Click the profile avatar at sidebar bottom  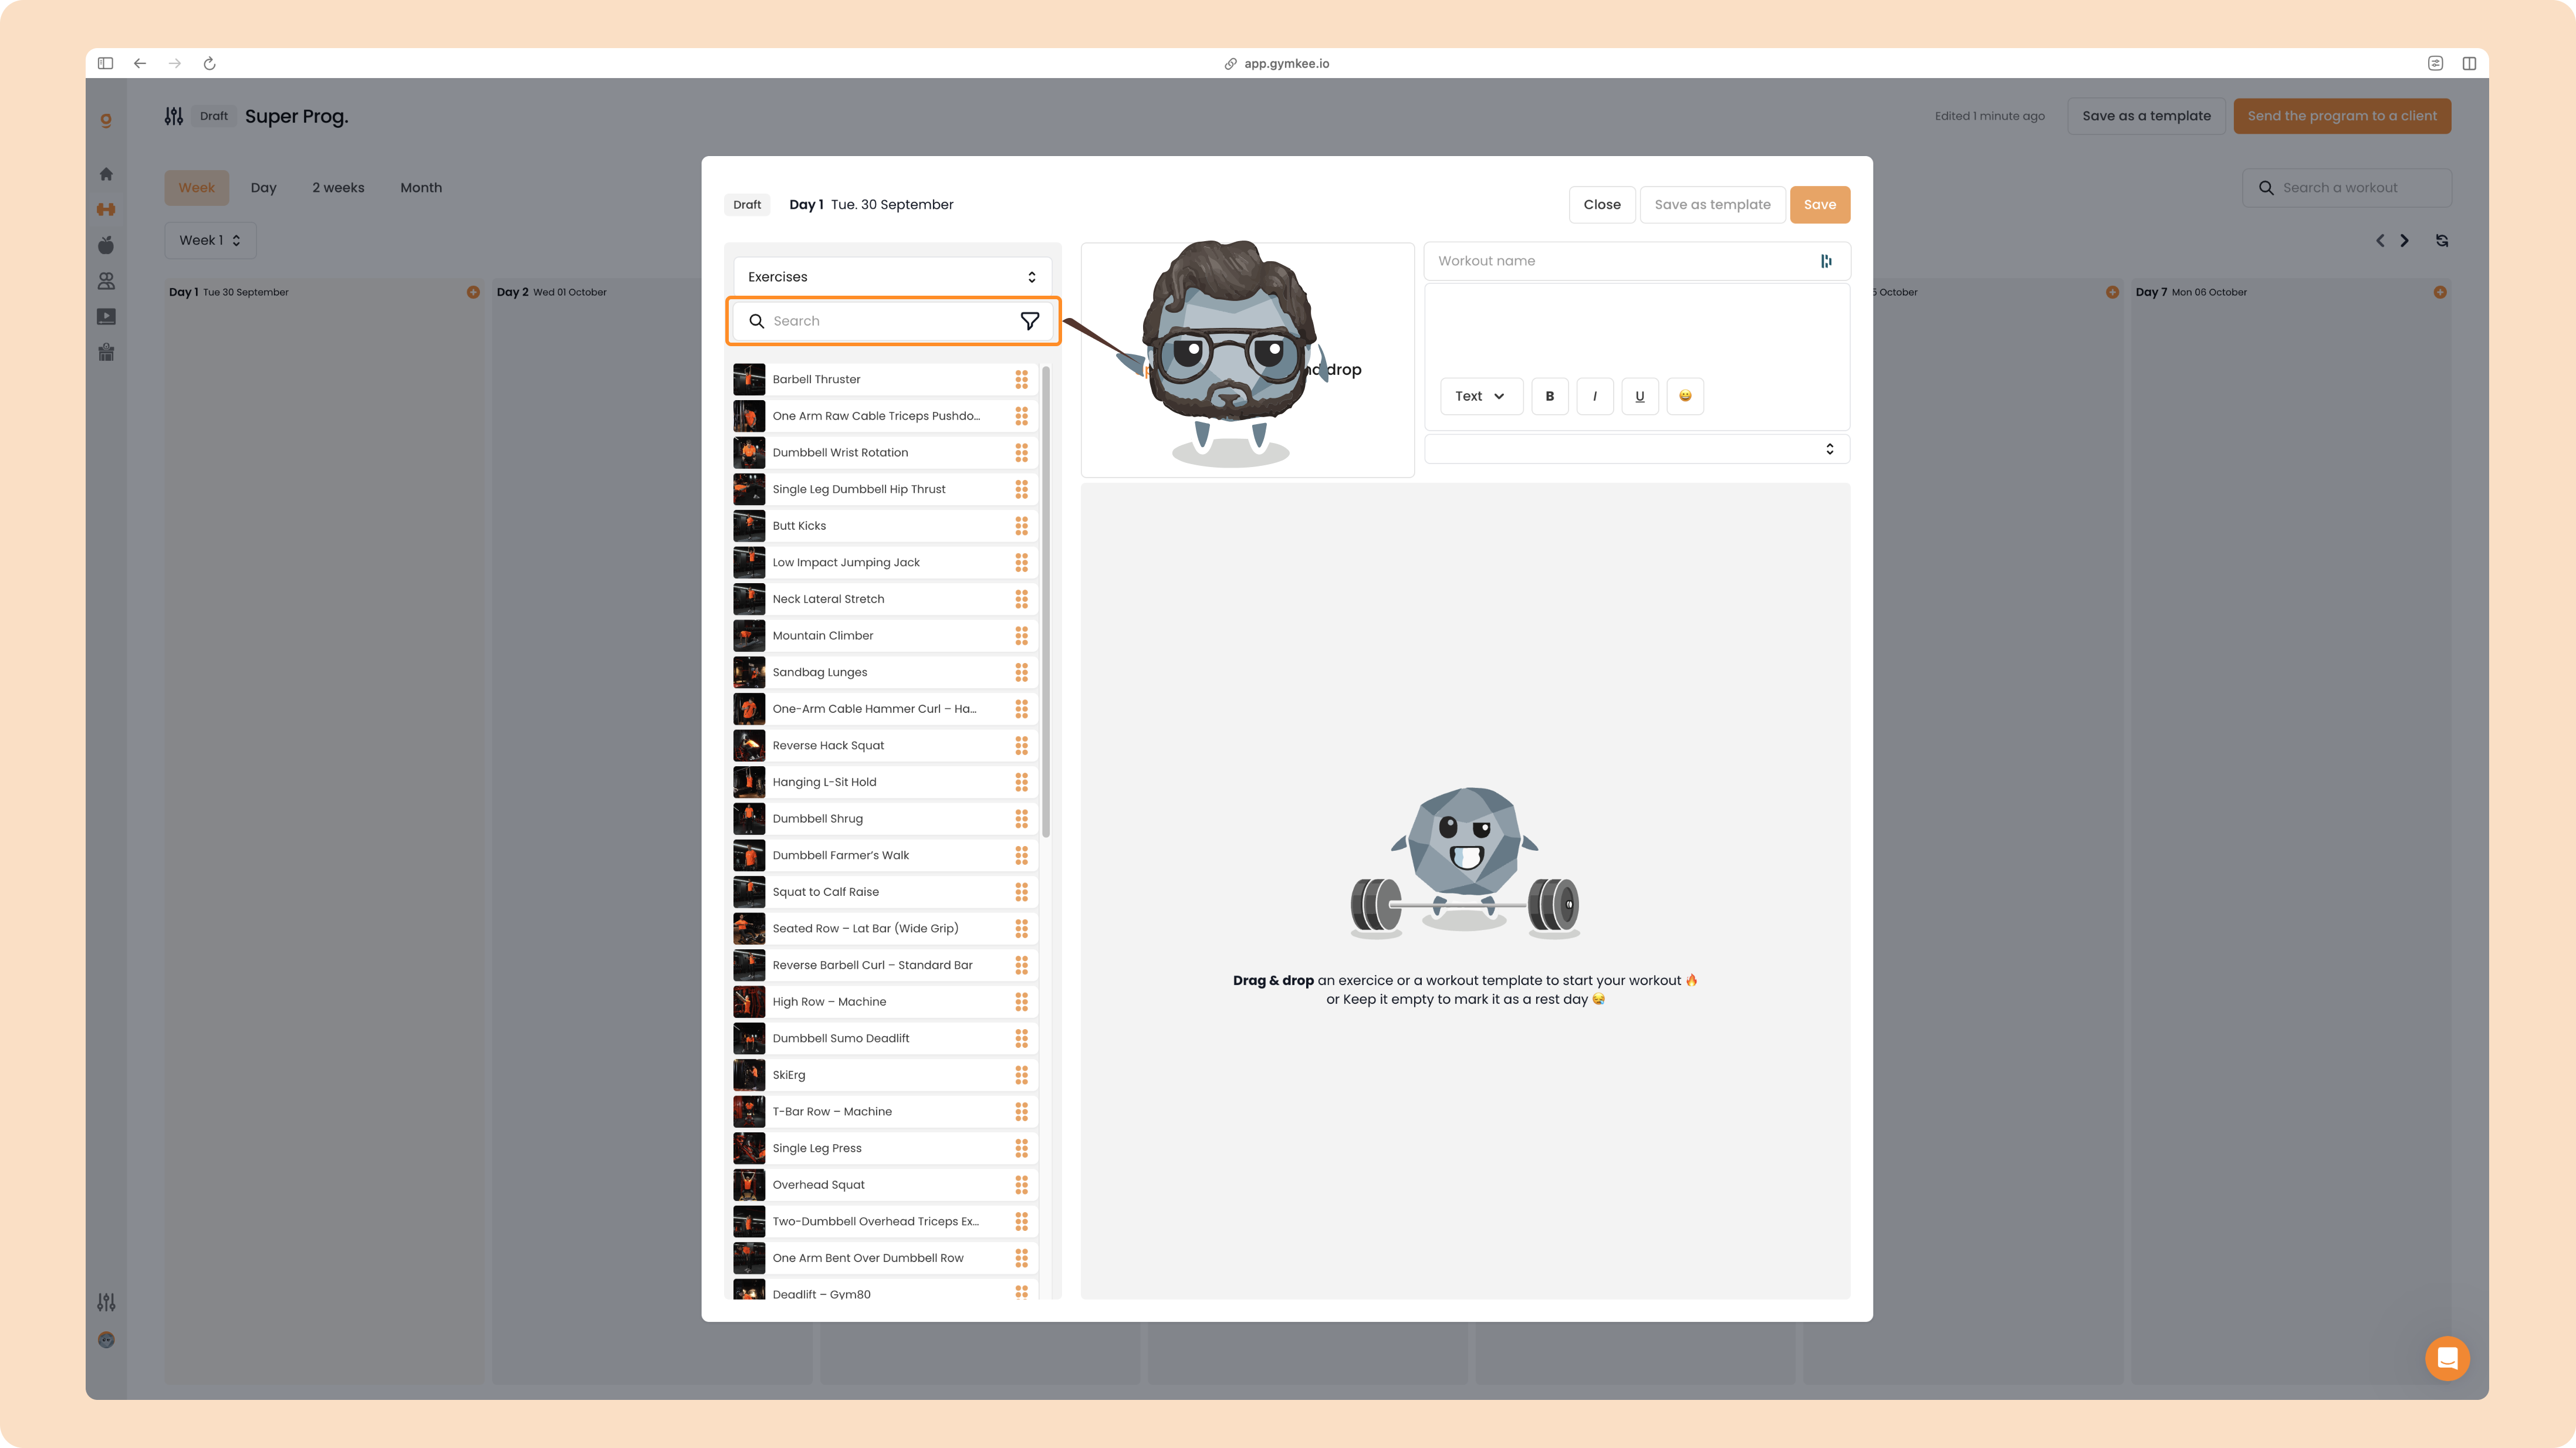[106, 1340]
